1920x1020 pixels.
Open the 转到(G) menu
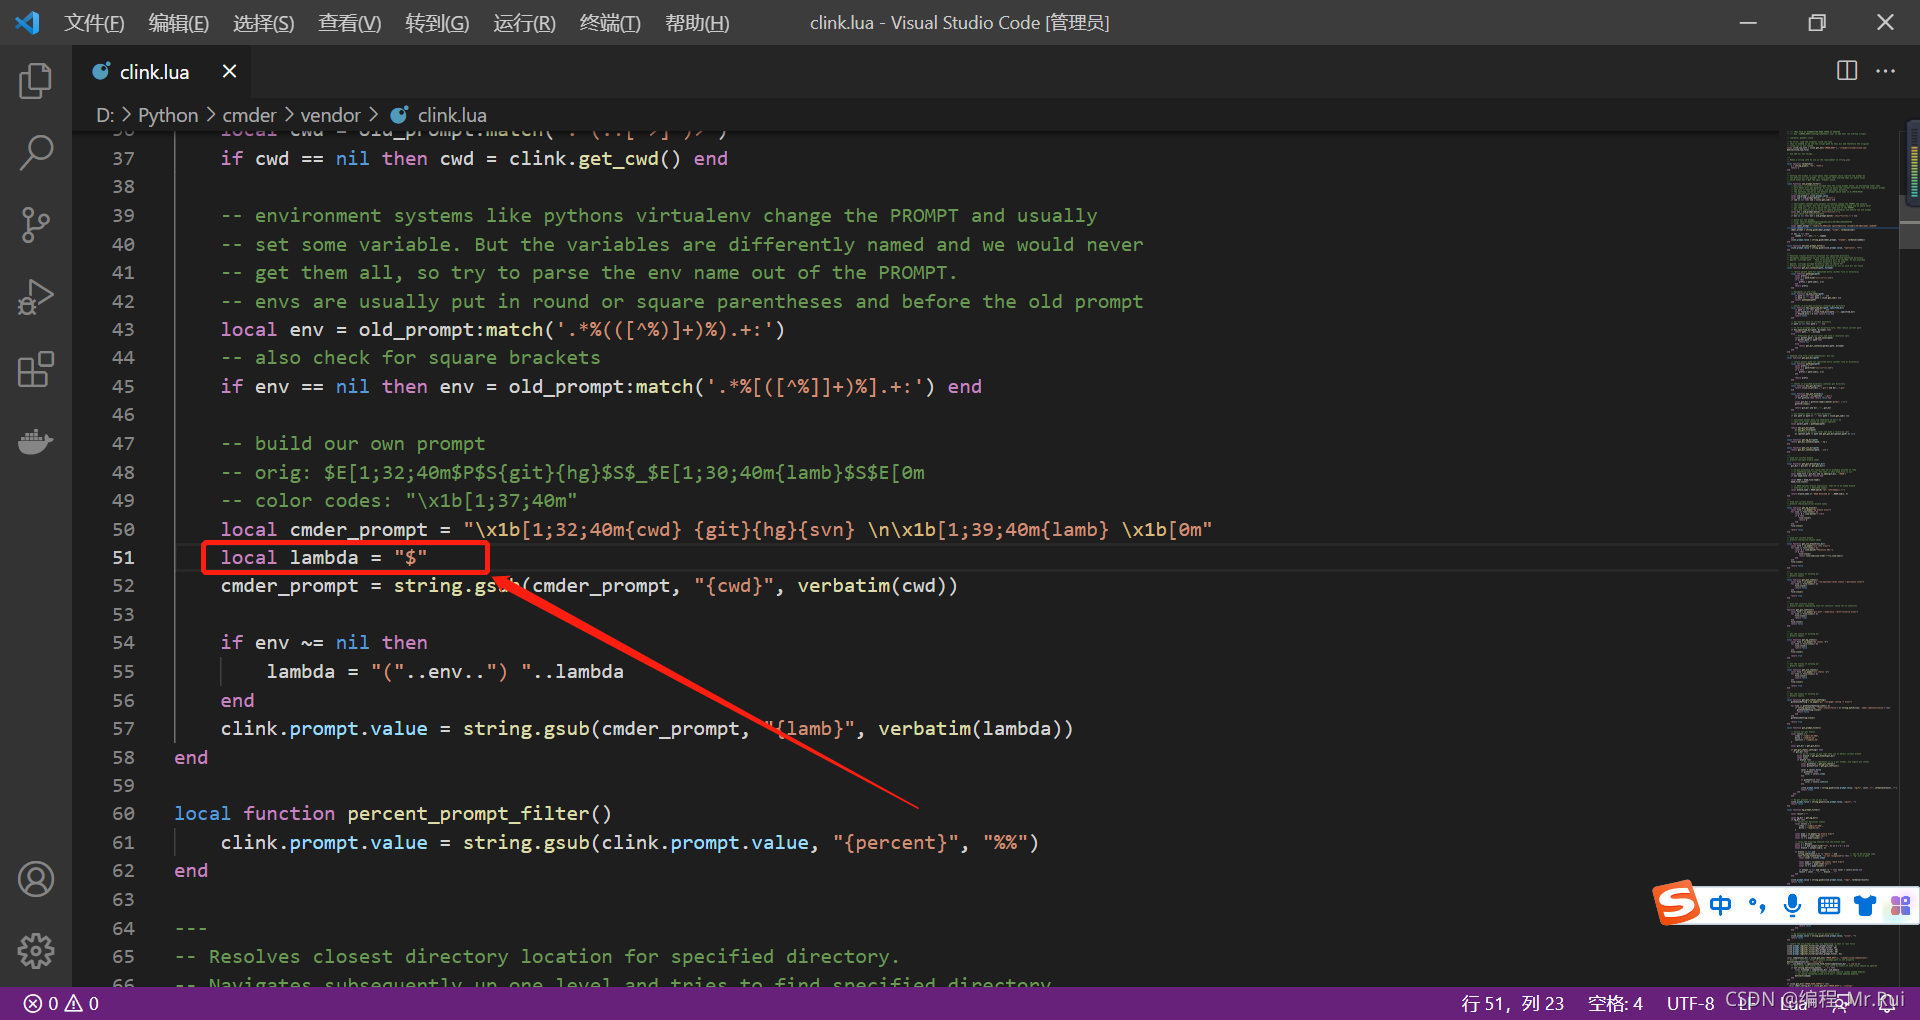tap(437, 22)
